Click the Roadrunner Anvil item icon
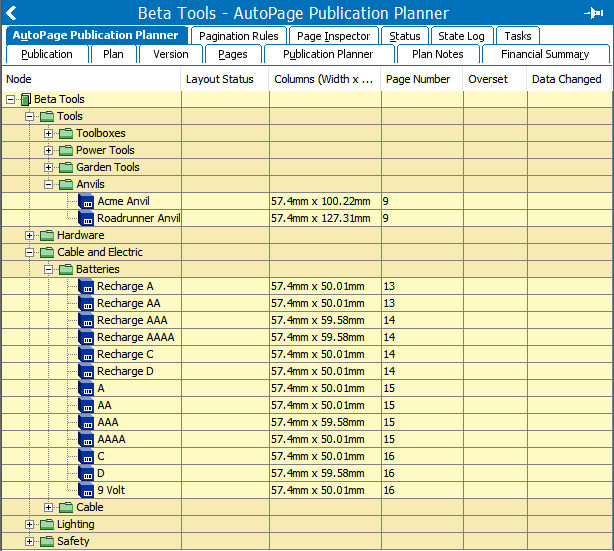 (86, 218)
